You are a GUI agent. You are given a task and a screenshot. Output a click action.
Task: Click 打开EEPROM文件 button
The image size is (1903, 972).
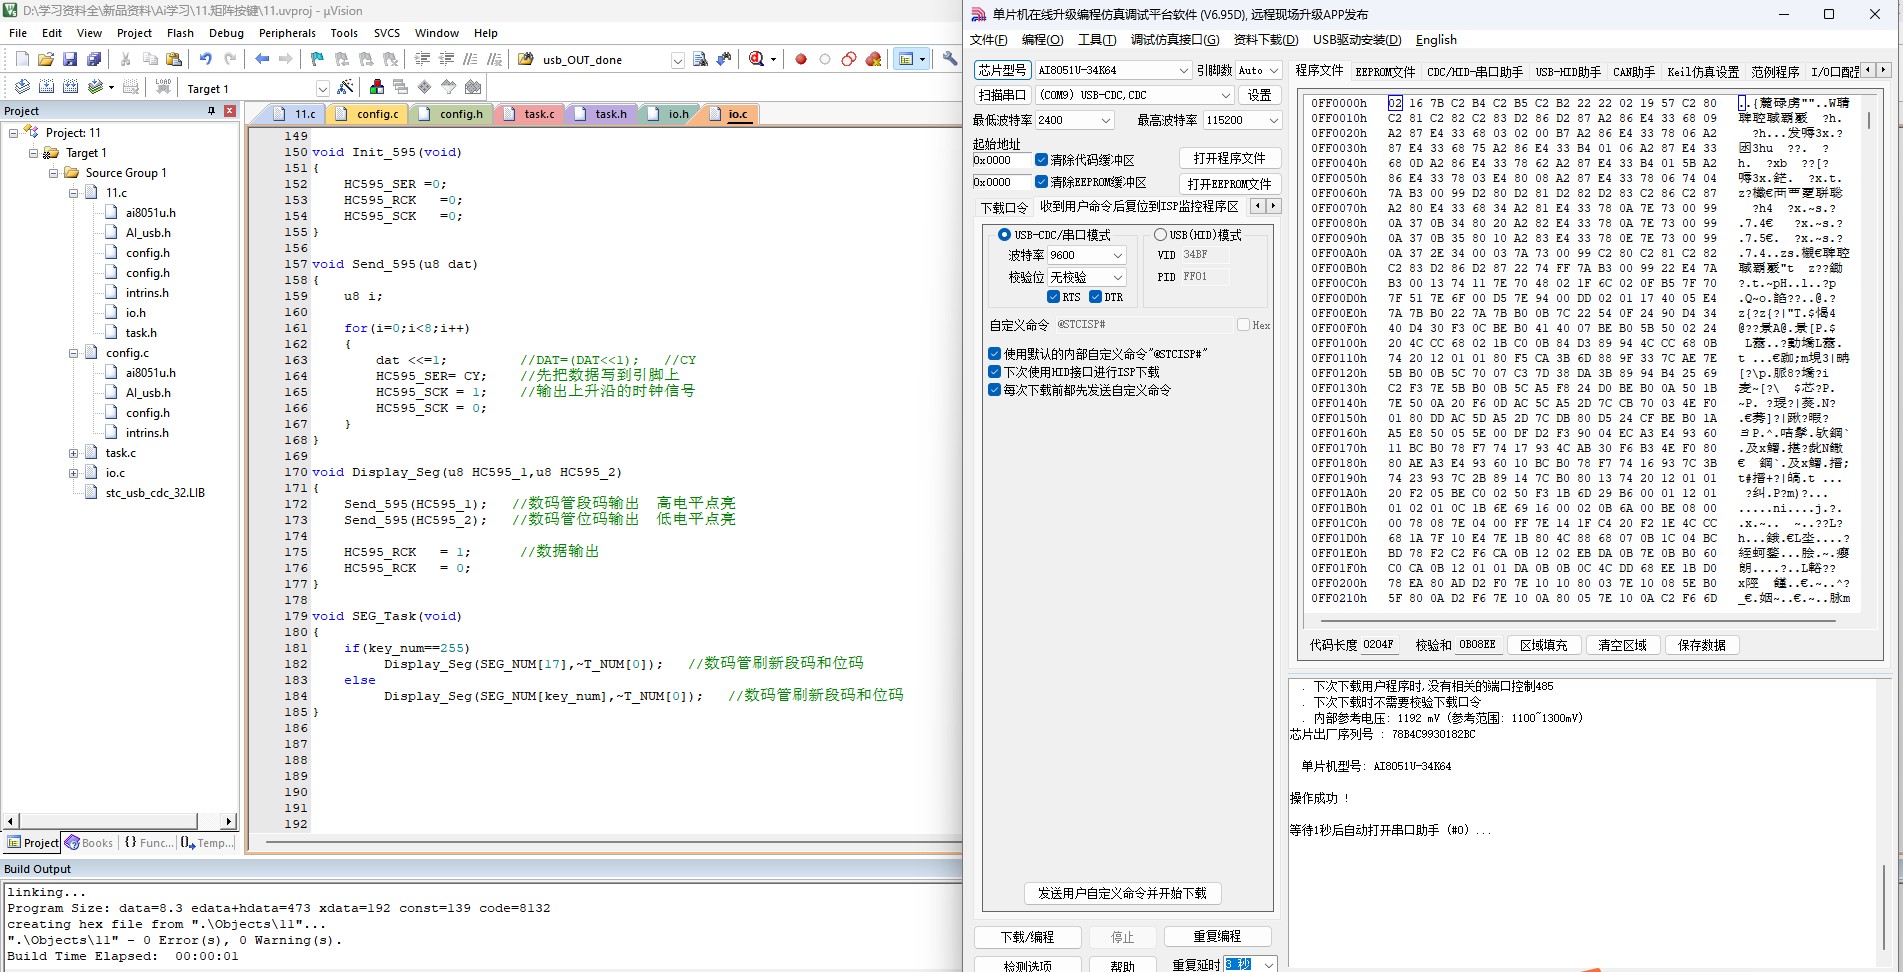1229,184
